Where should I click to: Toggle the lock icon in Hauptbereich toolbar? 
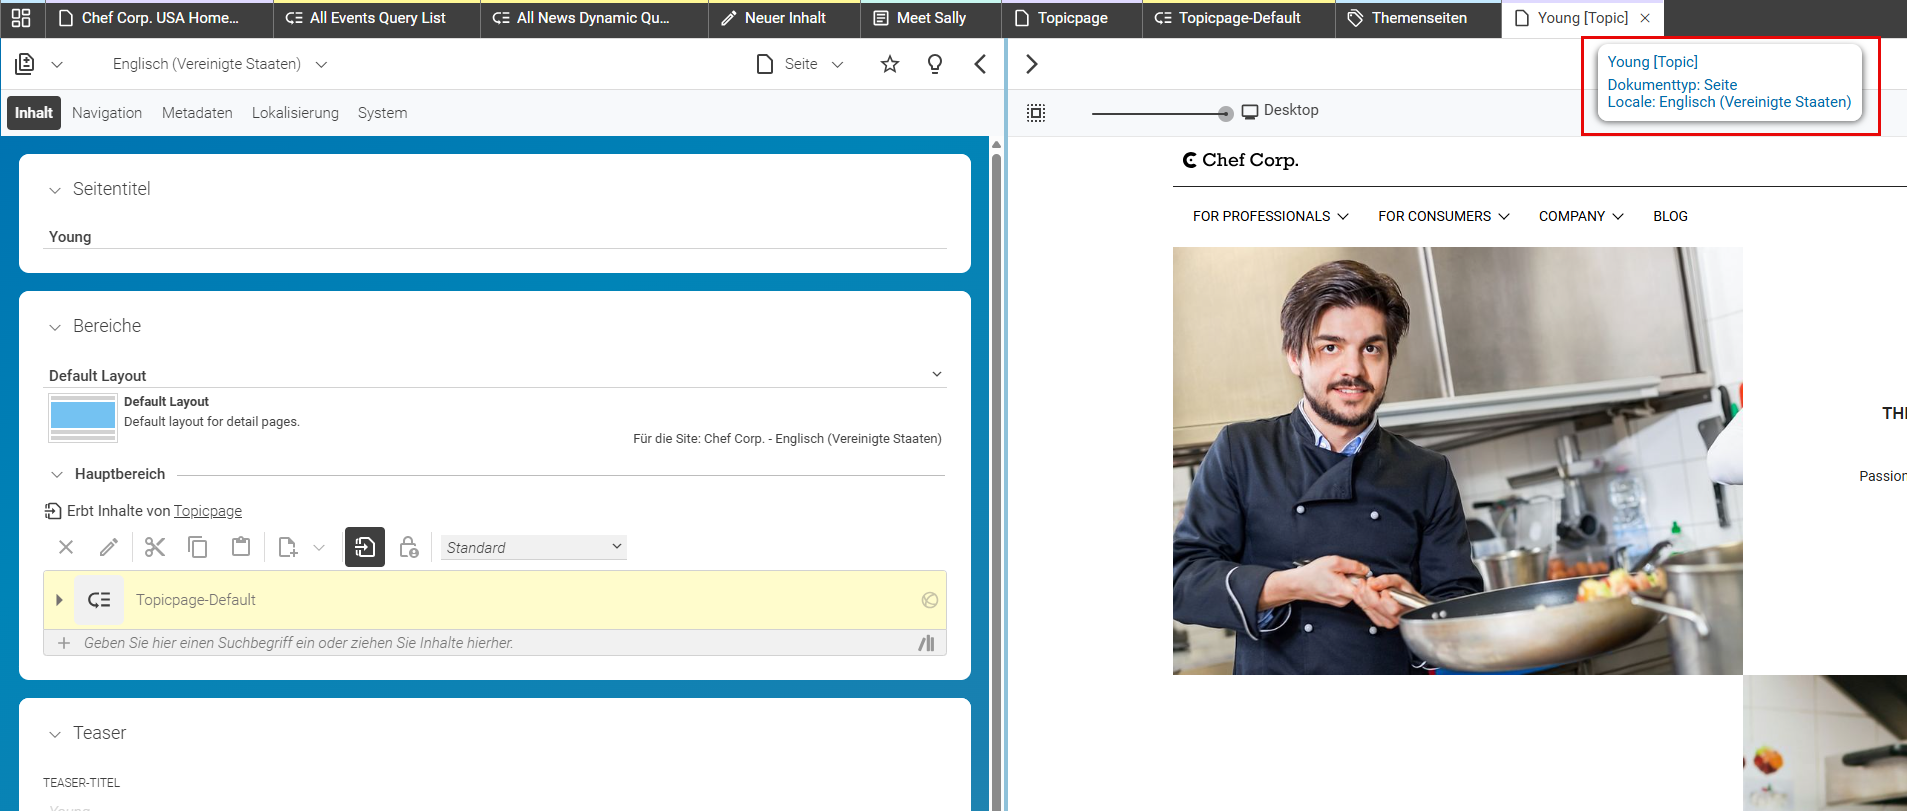tap(409, 547)
